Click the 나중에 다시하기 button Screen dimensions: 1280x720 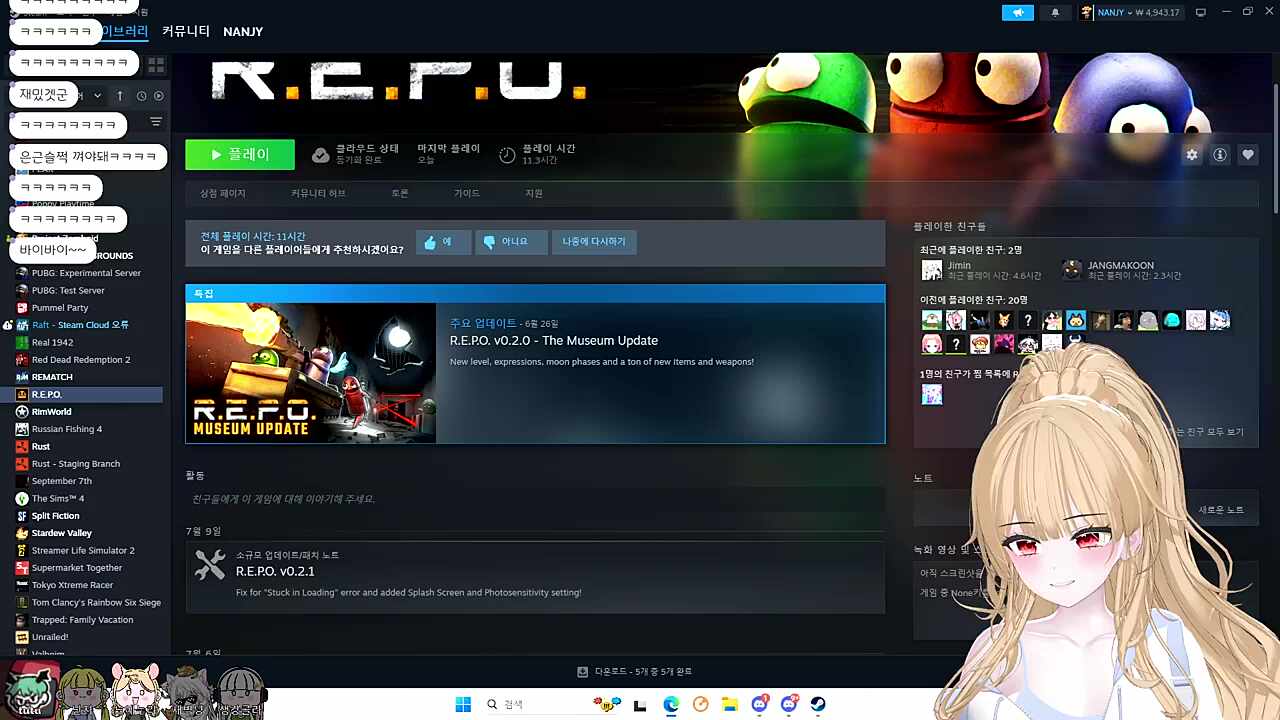(594, 242)
